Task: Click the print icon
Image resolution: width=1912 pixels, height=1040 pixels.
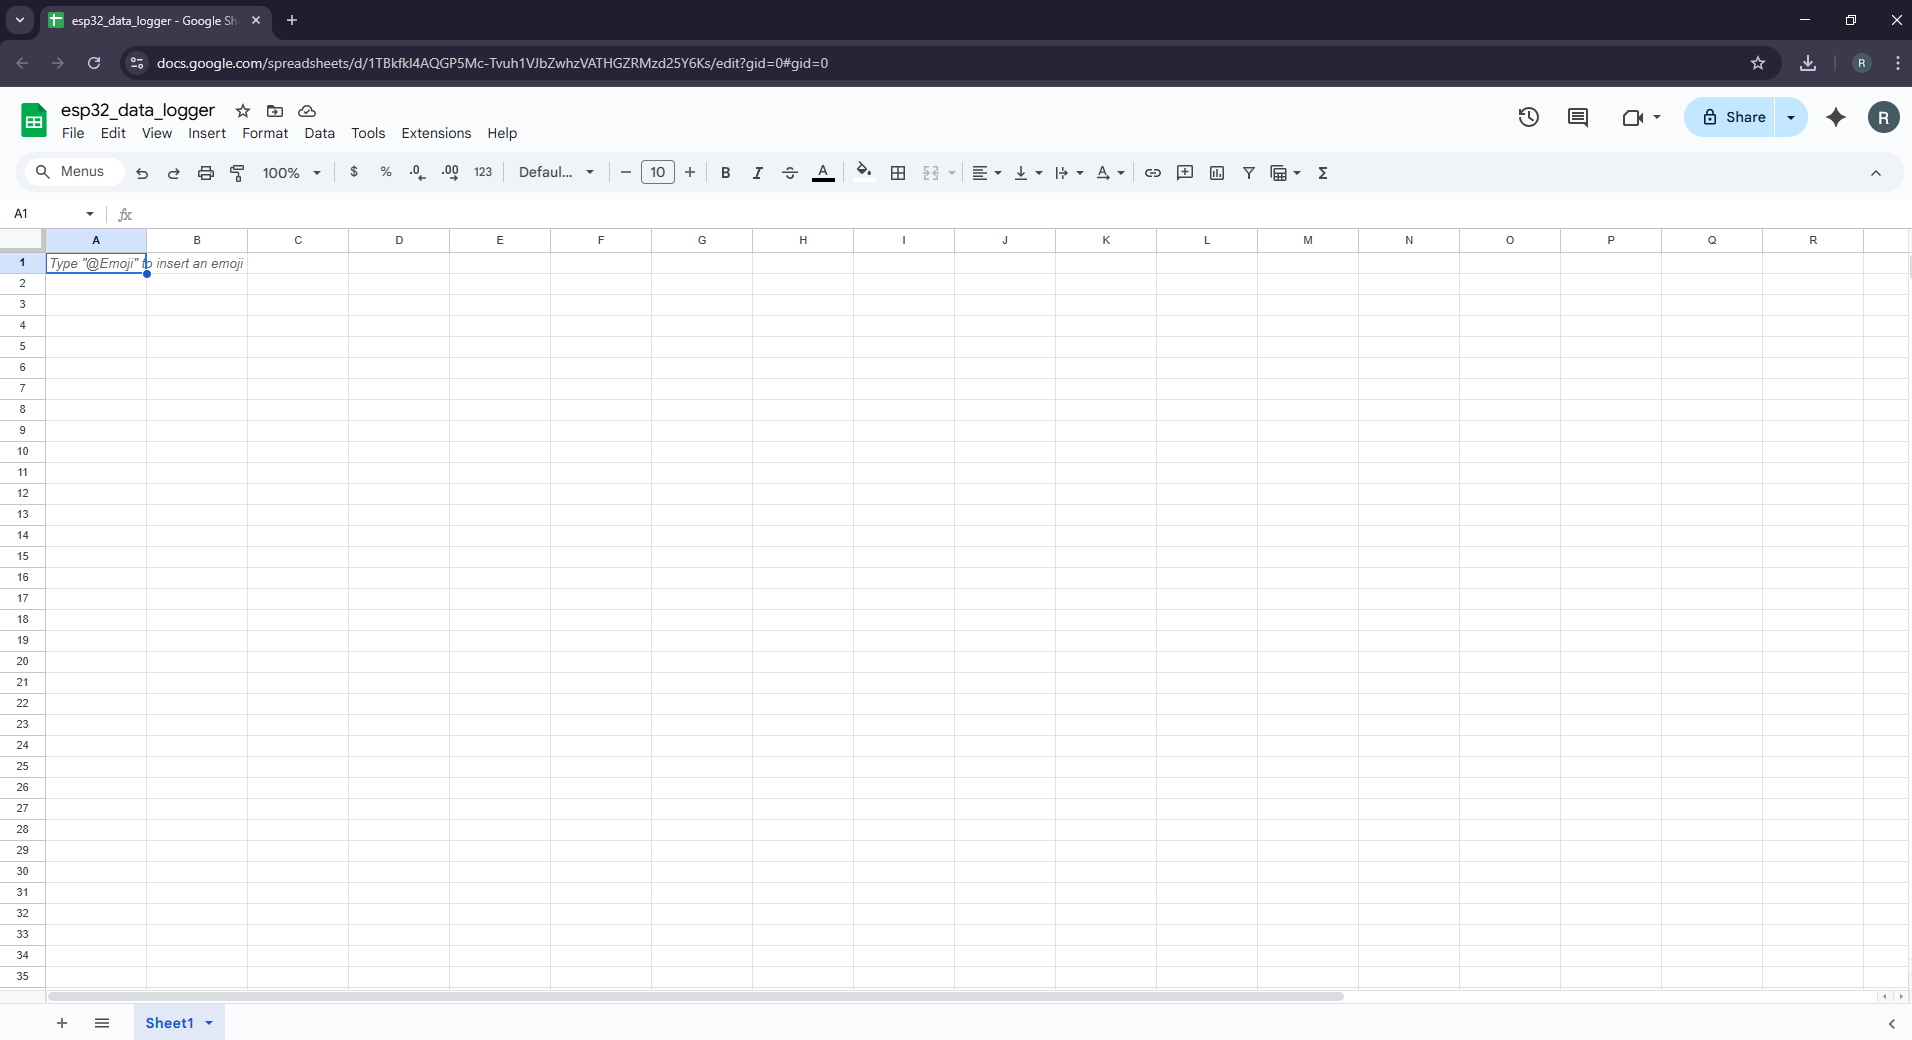Action: click(x=205, y=173)
